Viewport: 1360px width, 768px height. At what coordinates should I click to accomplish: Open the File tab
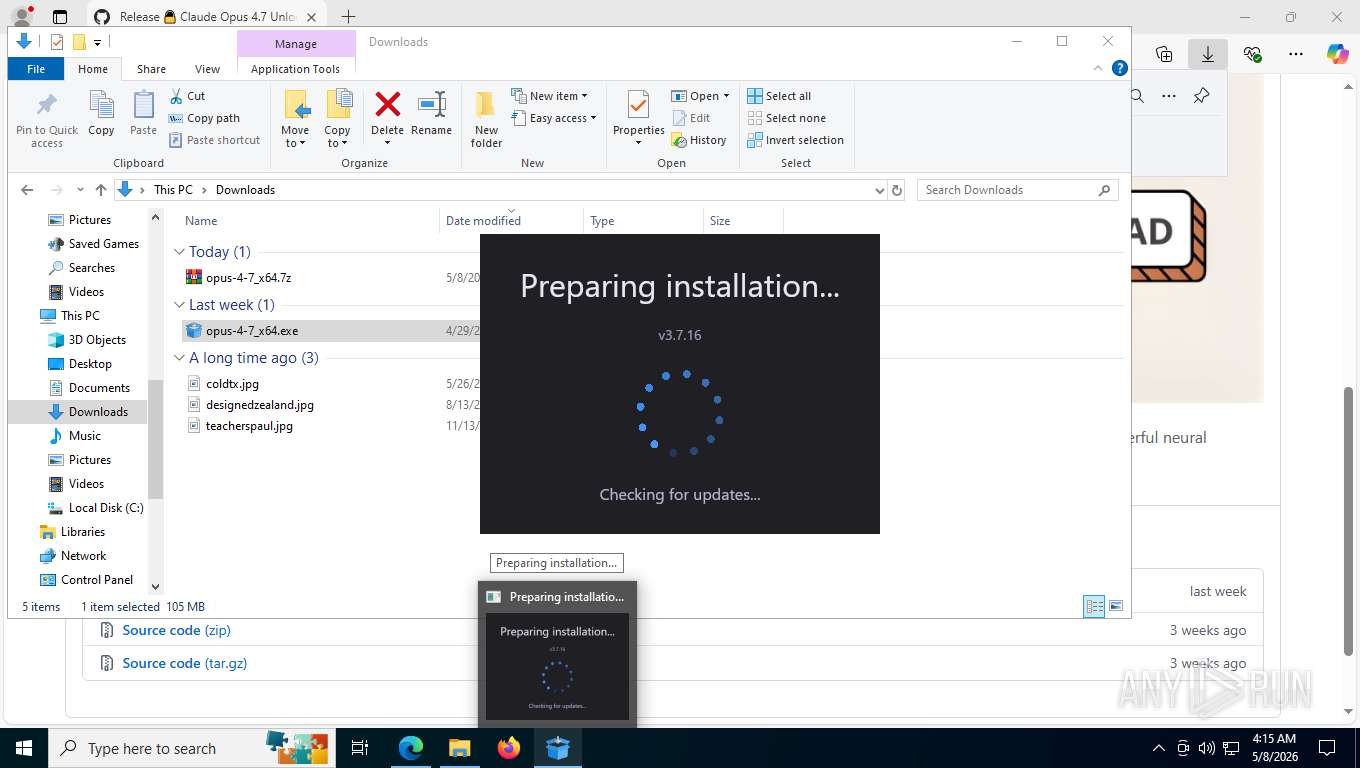(36, 69)
